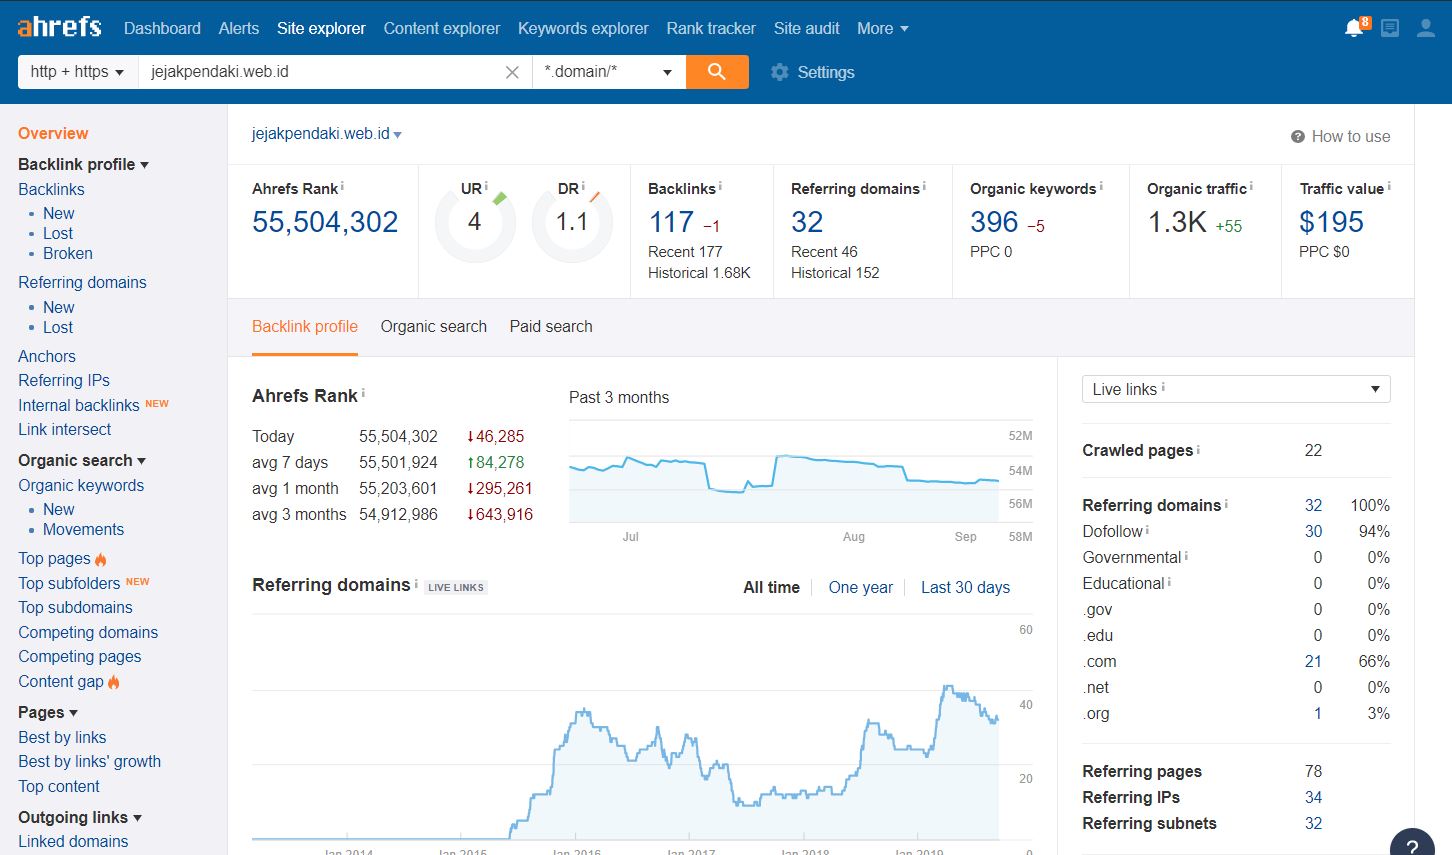Show Referring domains for Last 30 days
Screen dimensions: 1452x855
[x=966, y=587]
